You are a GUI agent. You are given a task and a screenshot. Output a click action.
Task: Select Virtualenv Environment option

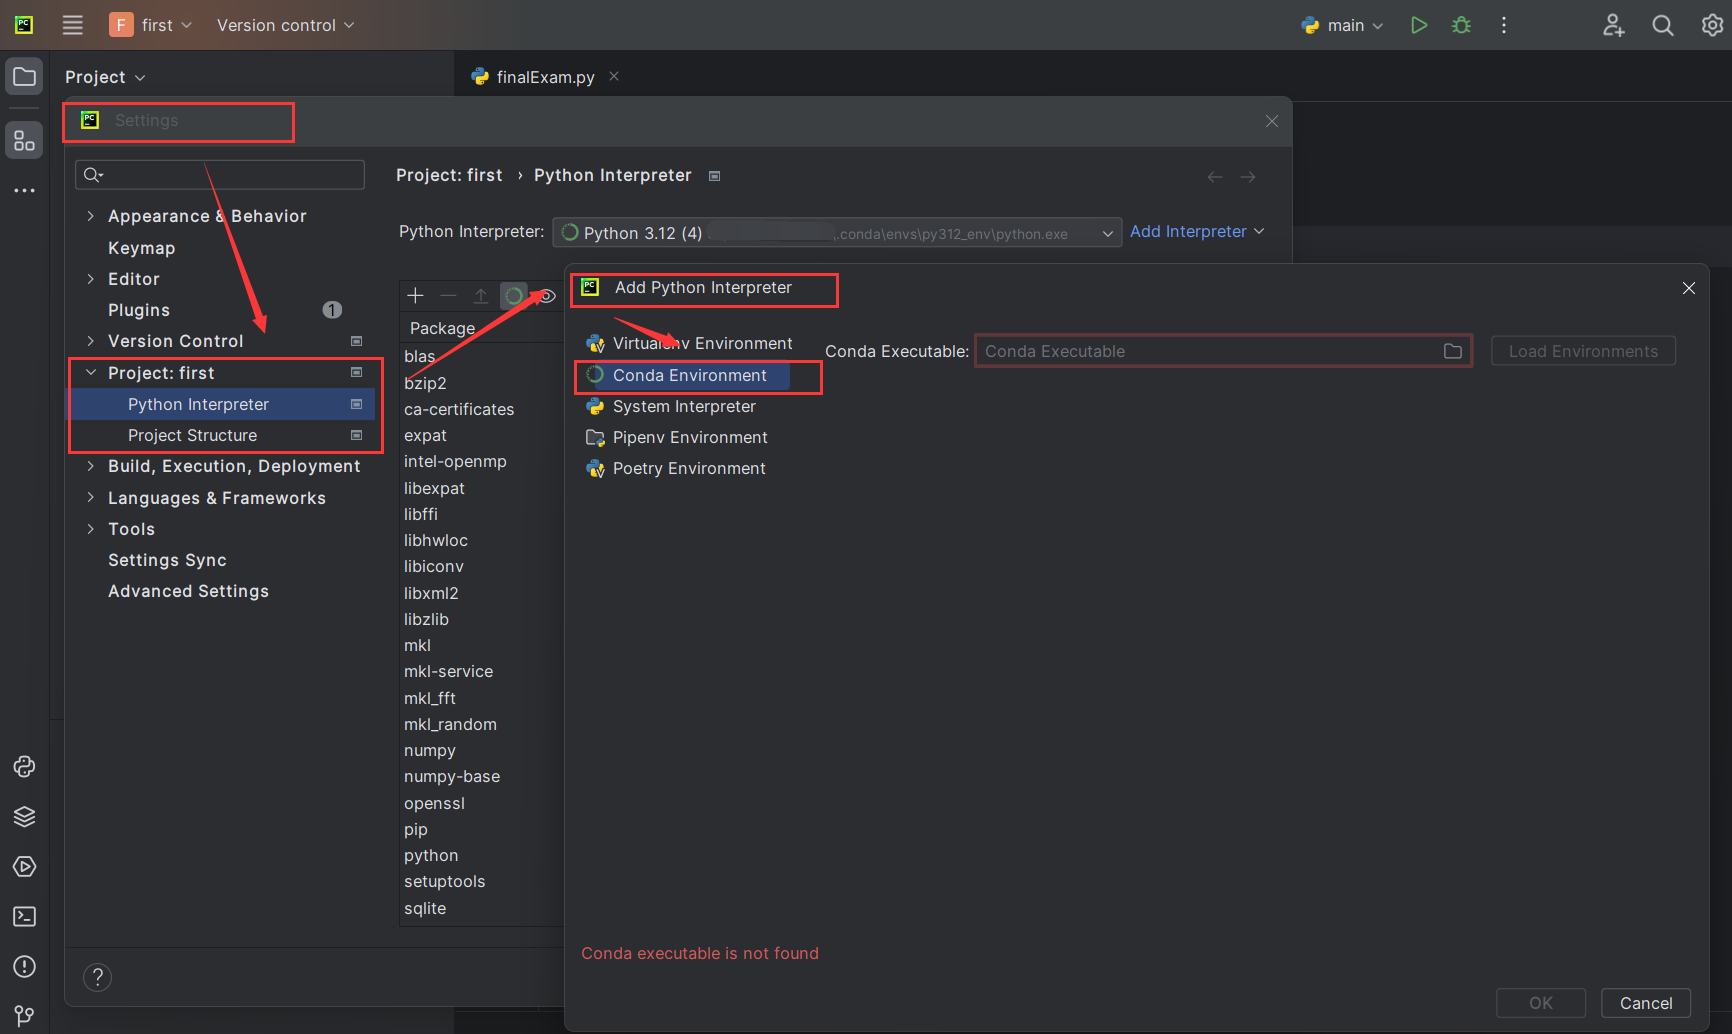(690, 343)
